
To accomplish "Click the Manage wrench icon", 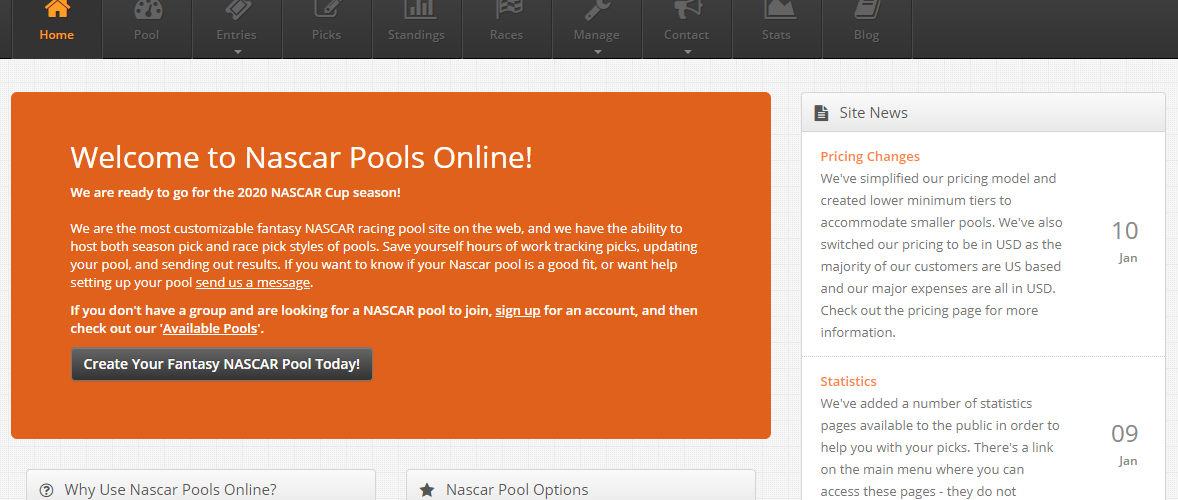I will 597,8.
